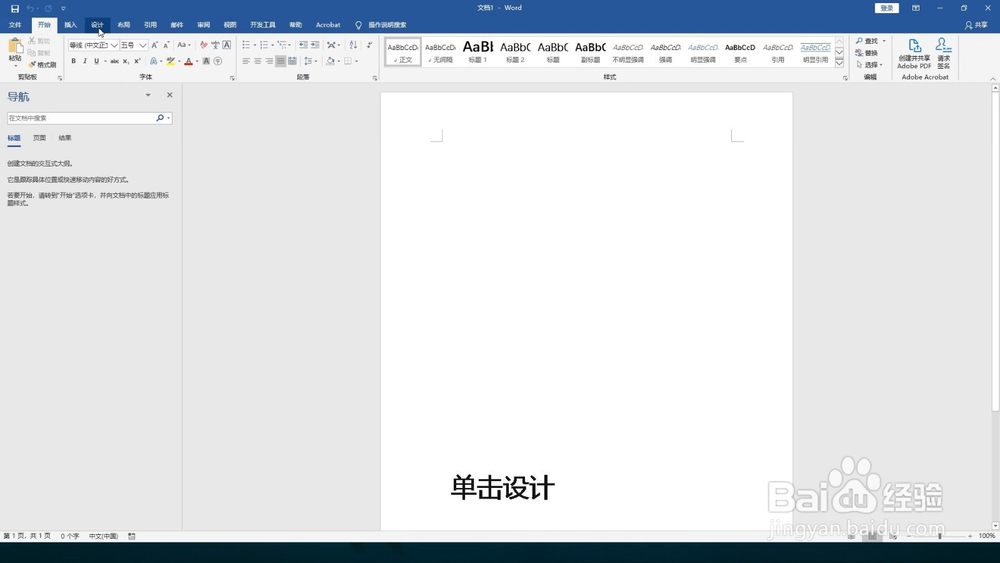Click the sort (A-Z) icon

click(x=353, y=45)
